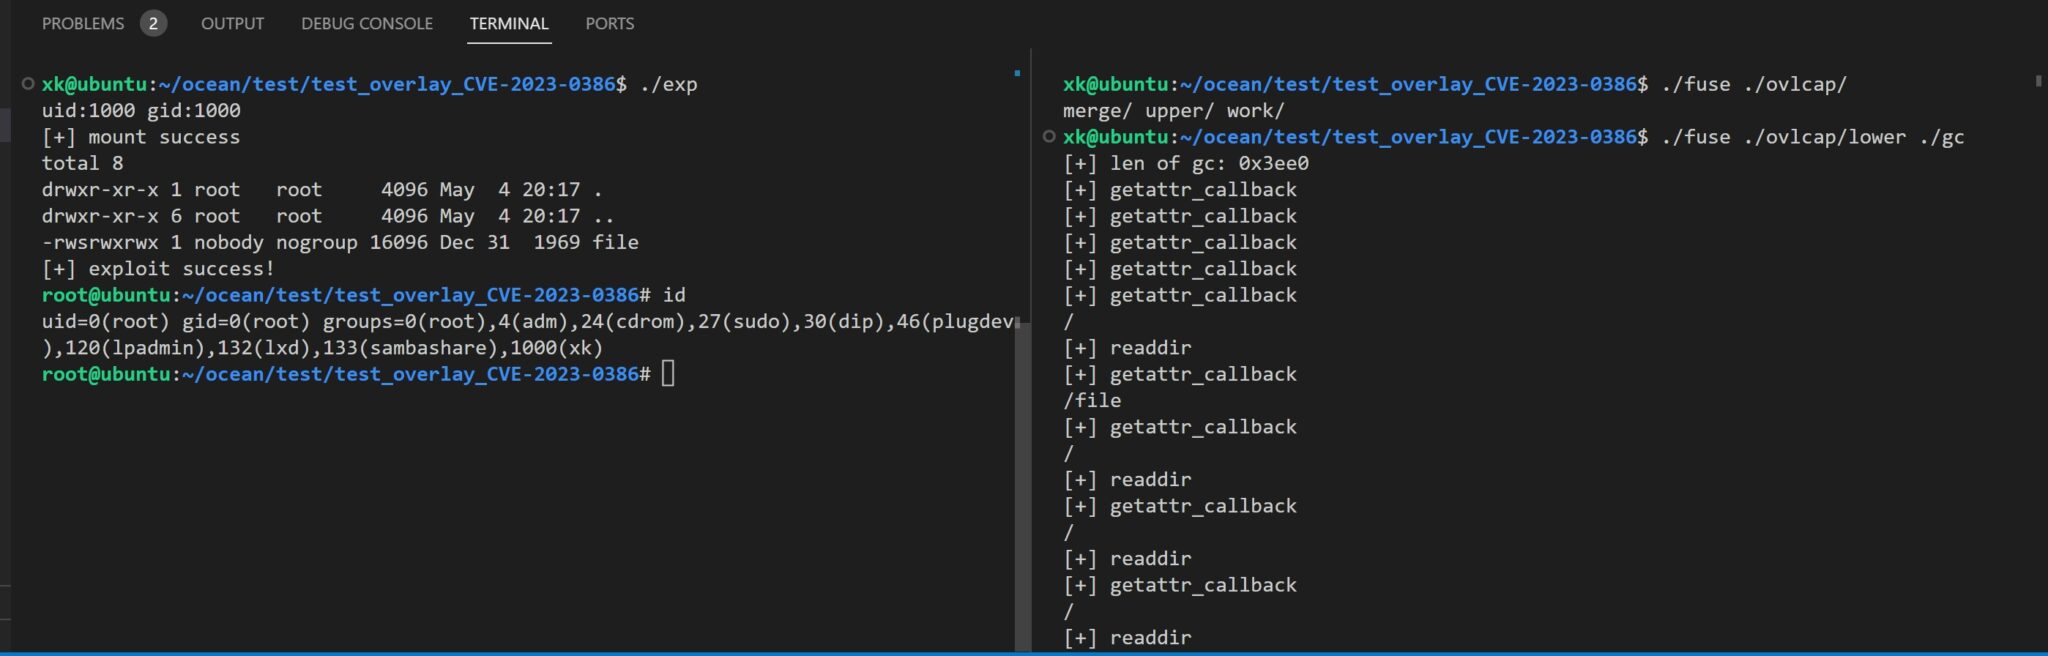Switch to the PORTS tab
2048x656 pixels.
point(609,23)
